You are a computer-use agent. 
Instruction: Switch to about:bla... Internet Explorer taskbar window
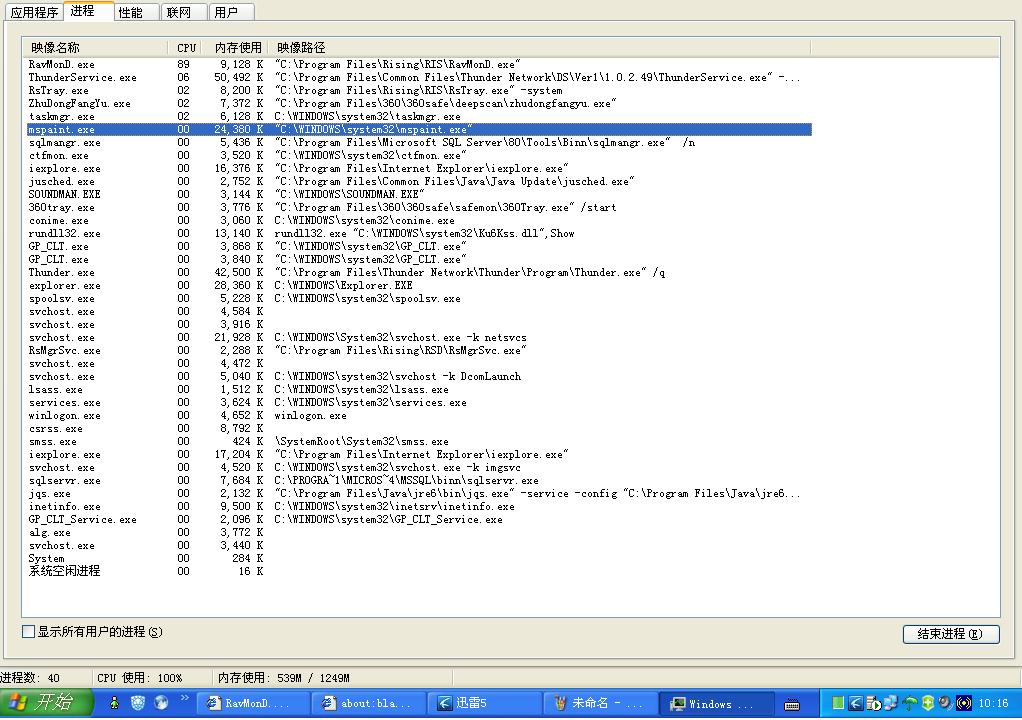tap(370, 704)
